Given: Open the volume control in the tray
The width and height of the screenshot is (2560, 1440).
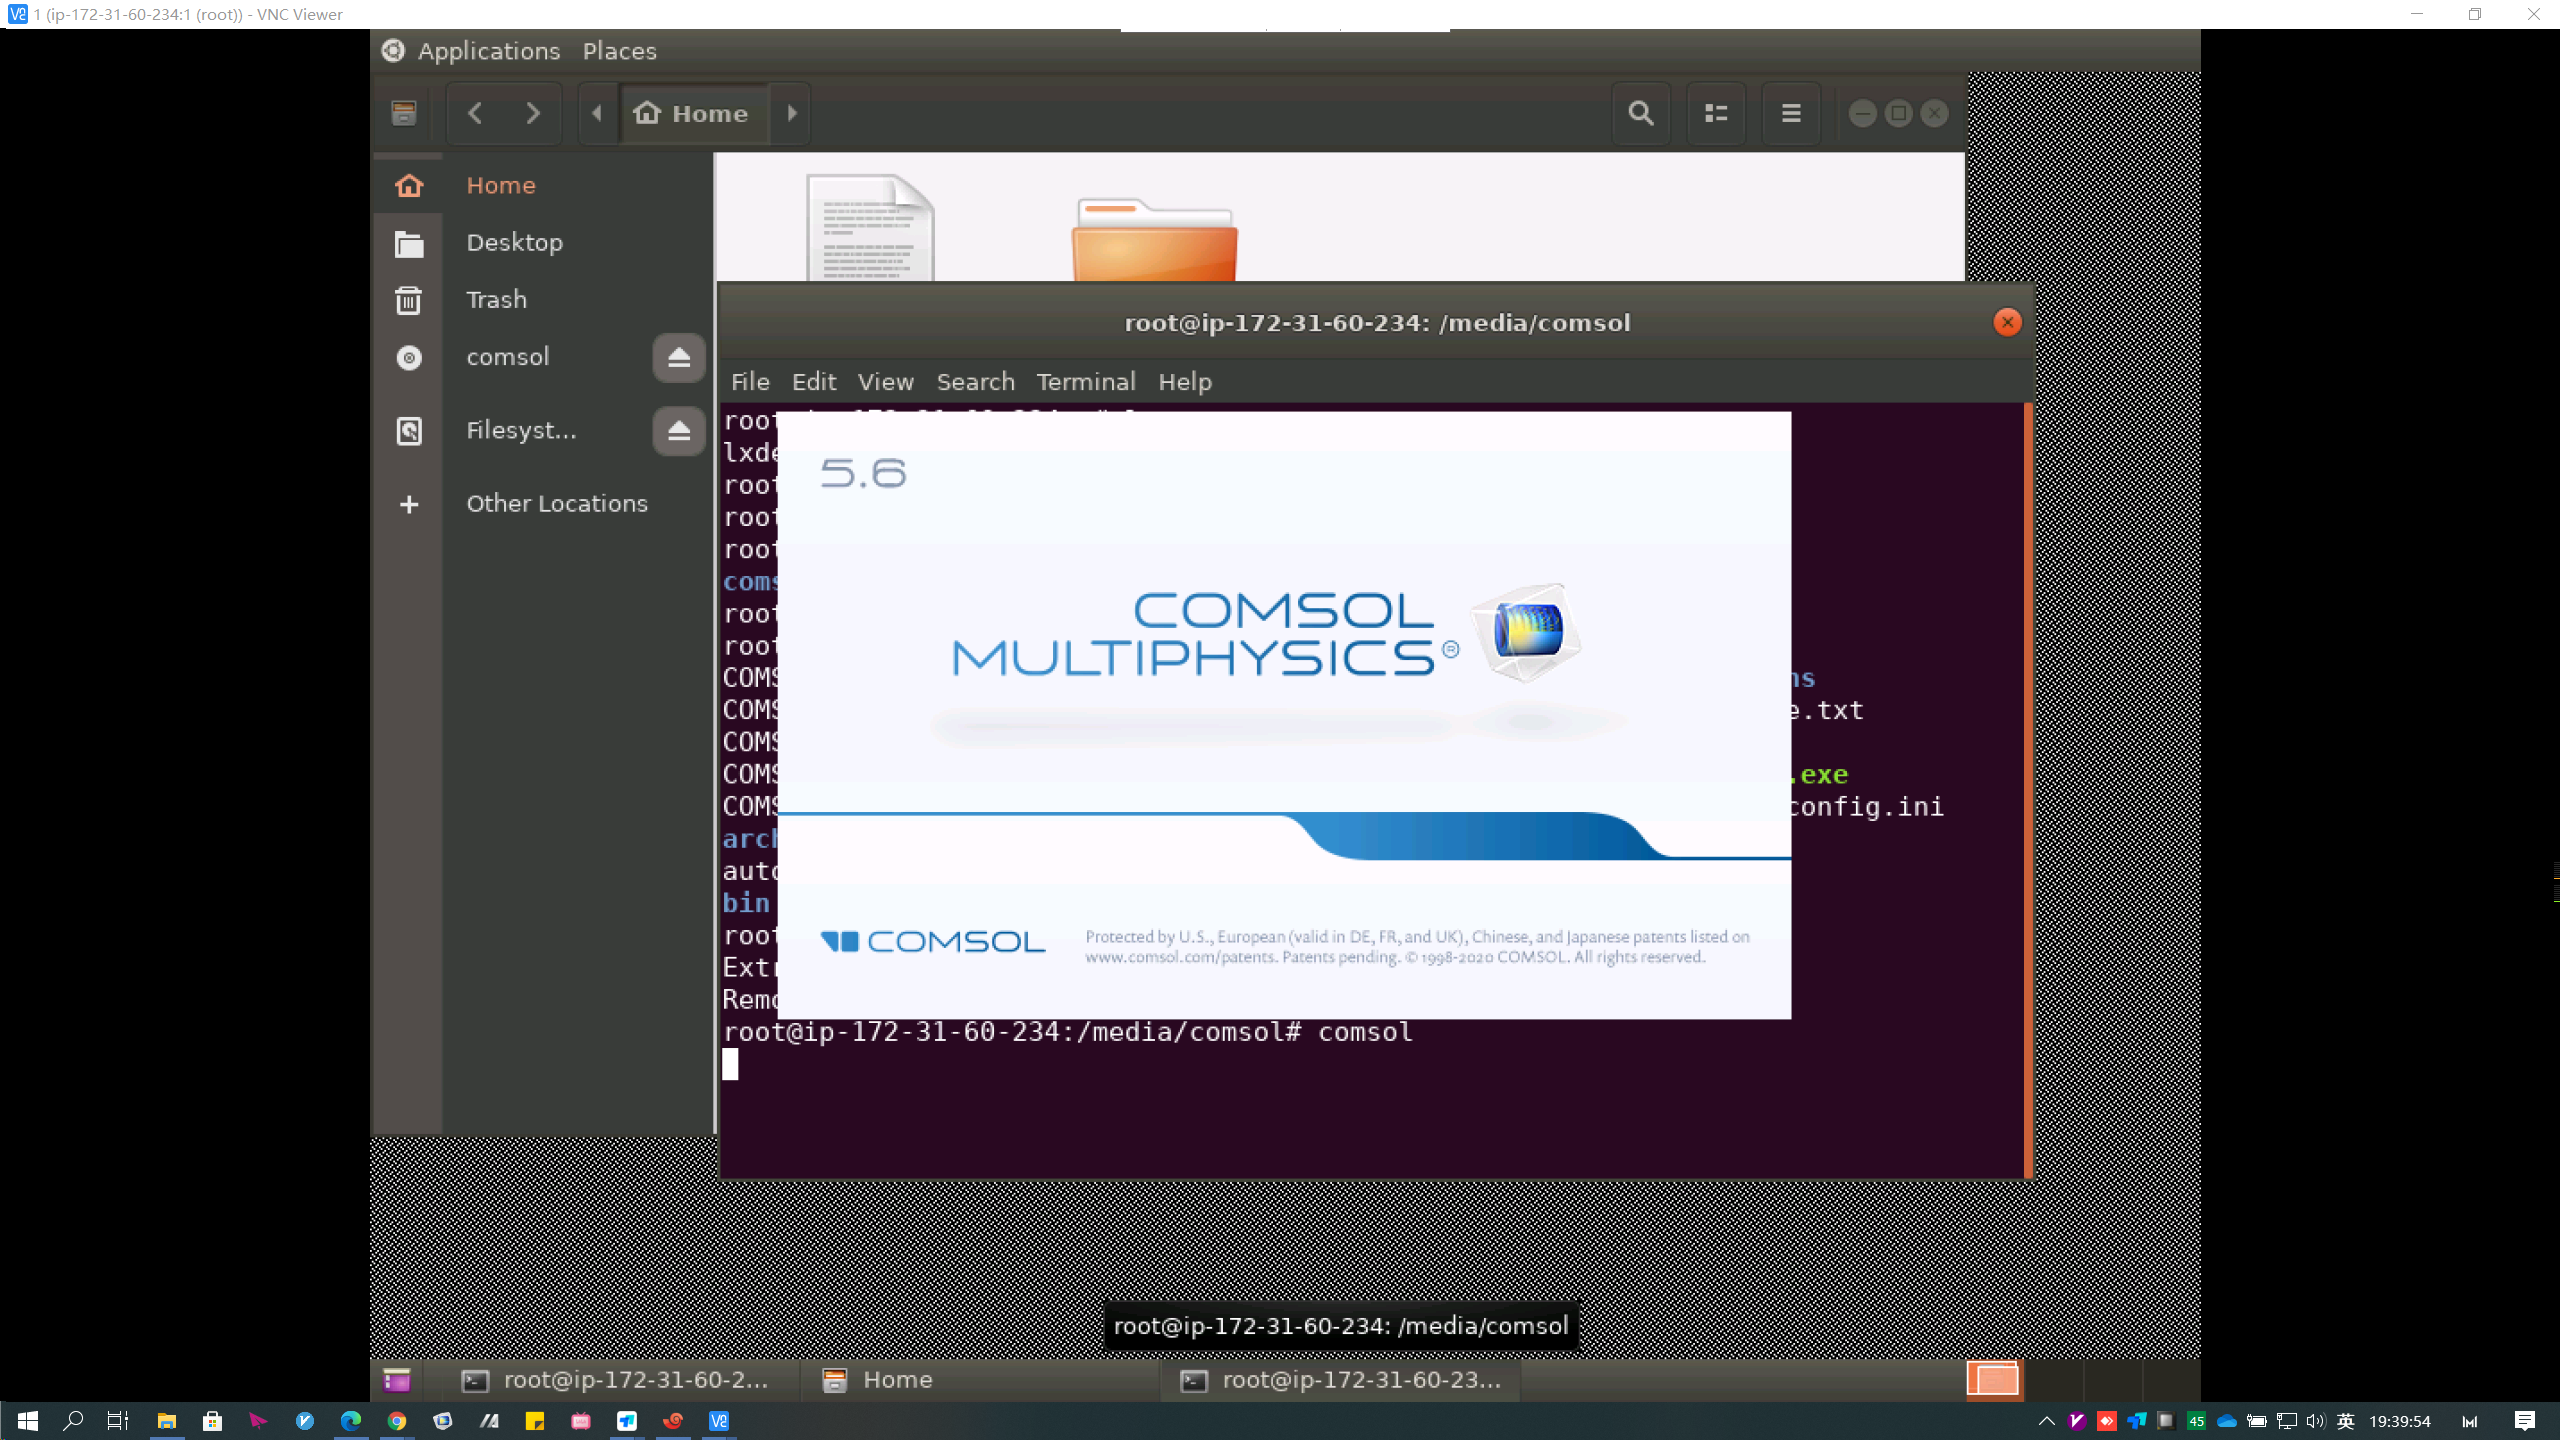Looking at the screenshot, I should (x=2316, y=1421).
